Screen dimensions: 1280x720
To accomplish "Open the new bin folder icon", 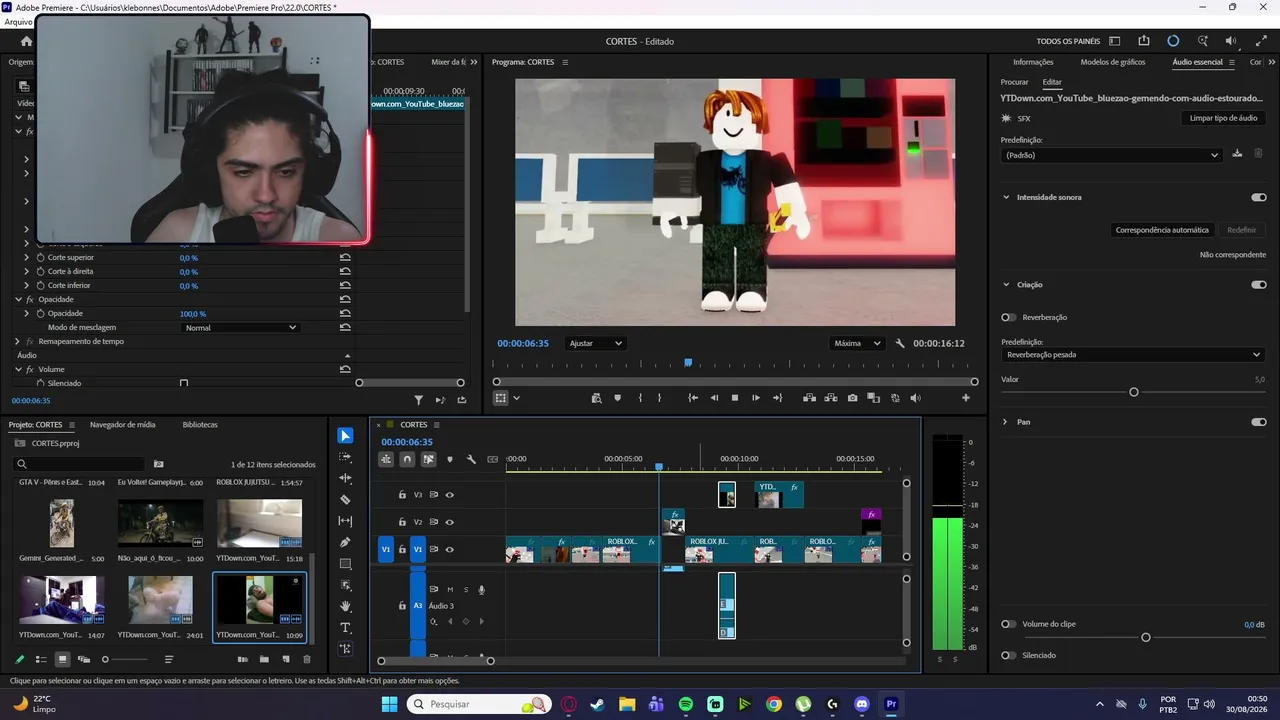I will point(264,659).
